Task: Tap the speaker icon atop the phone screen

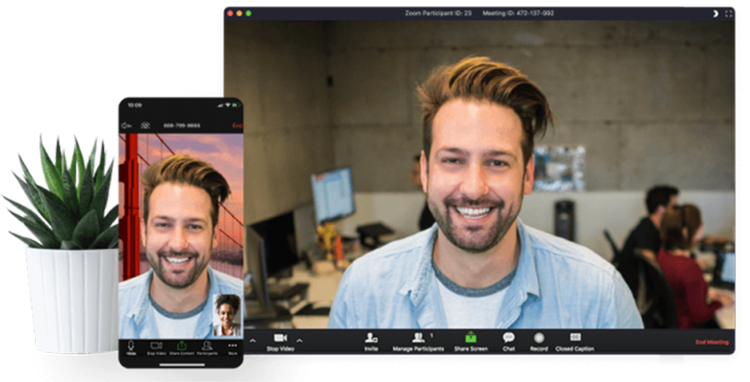Action: pos(126,125)
